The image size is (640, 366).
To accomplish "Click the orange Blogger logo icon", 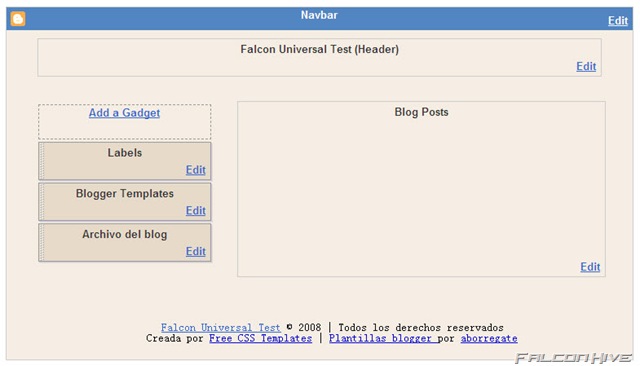I will tap(18, 19).
